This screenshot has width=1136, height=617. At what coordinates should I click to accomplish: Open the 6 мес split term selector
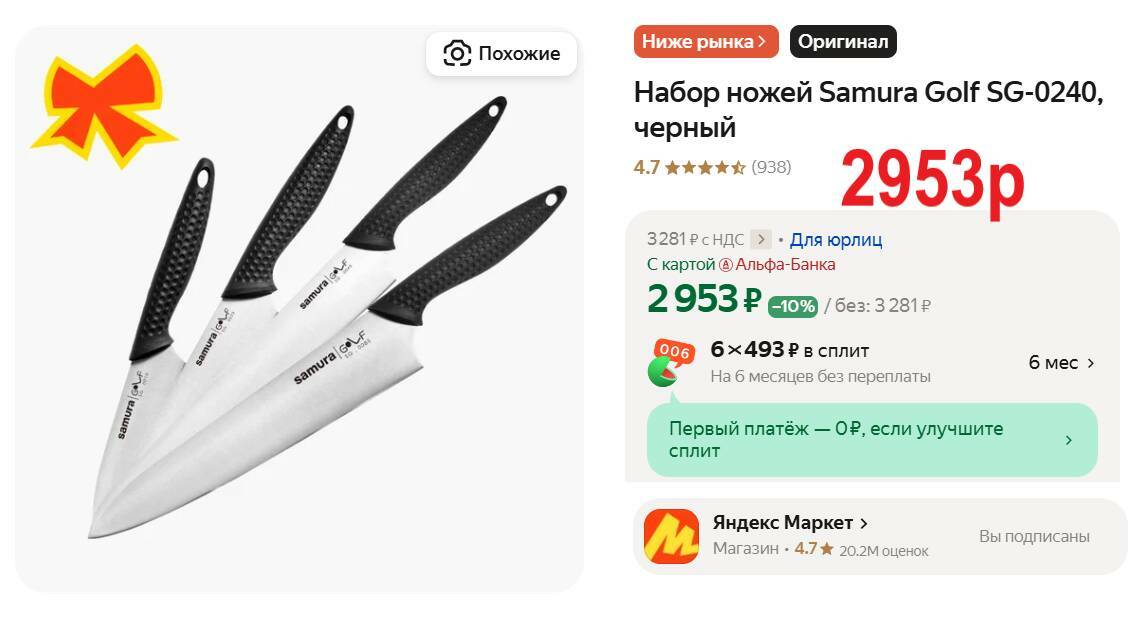1061,363
